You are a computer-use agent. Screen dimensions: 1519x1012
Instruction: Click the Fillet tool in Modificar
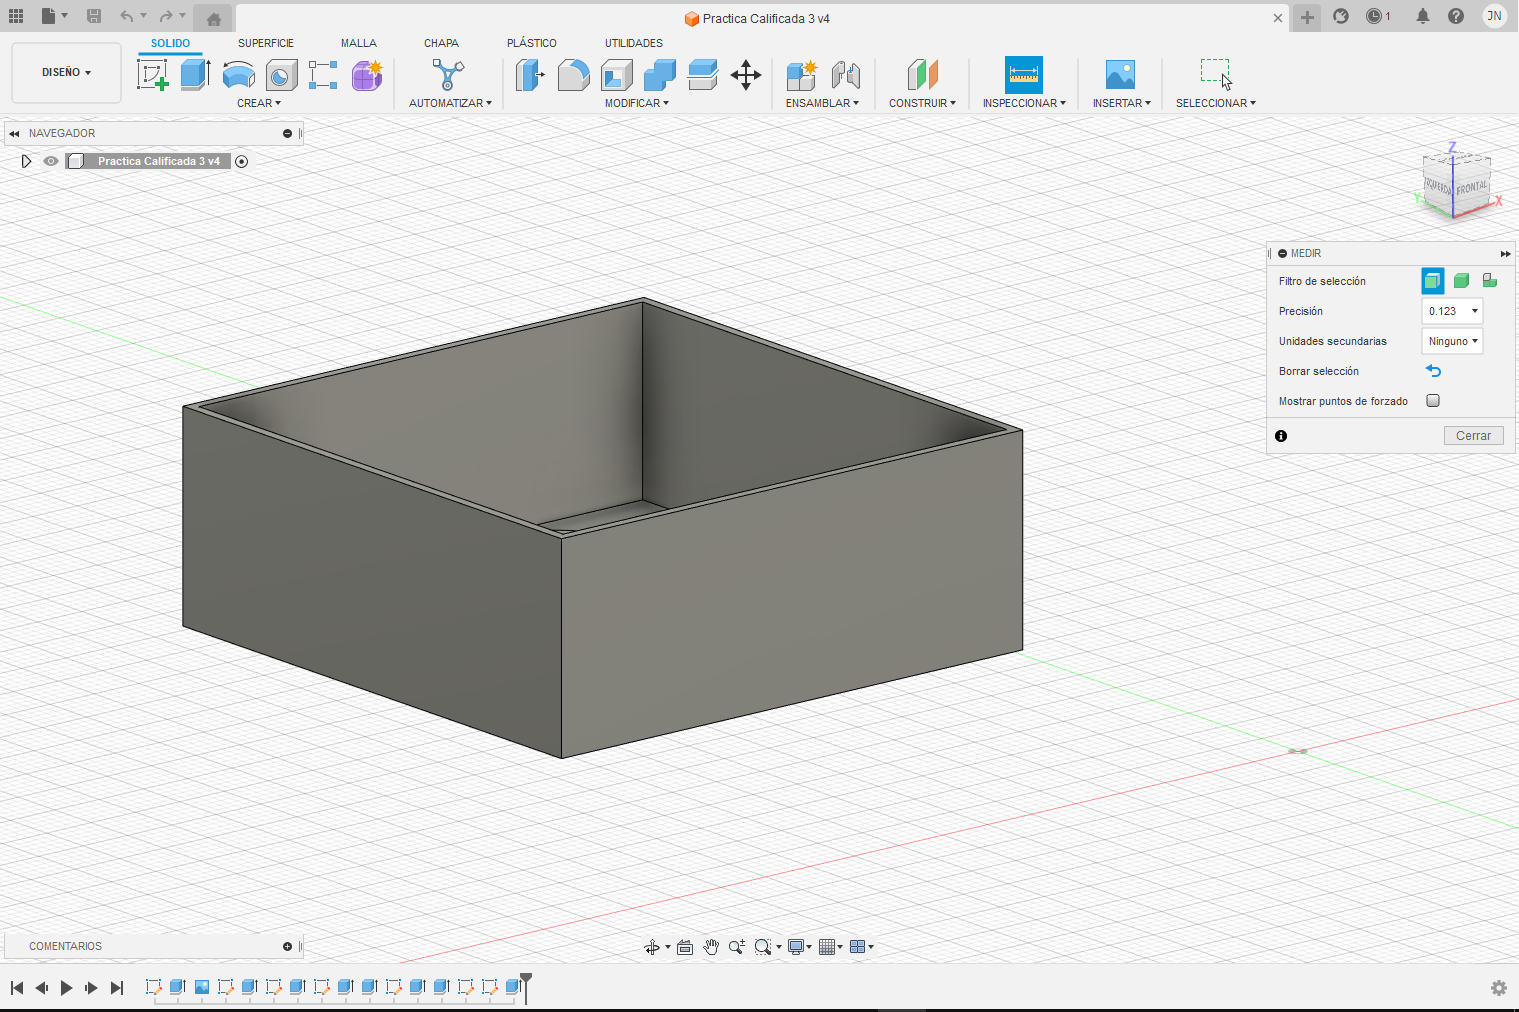[573, 75]
